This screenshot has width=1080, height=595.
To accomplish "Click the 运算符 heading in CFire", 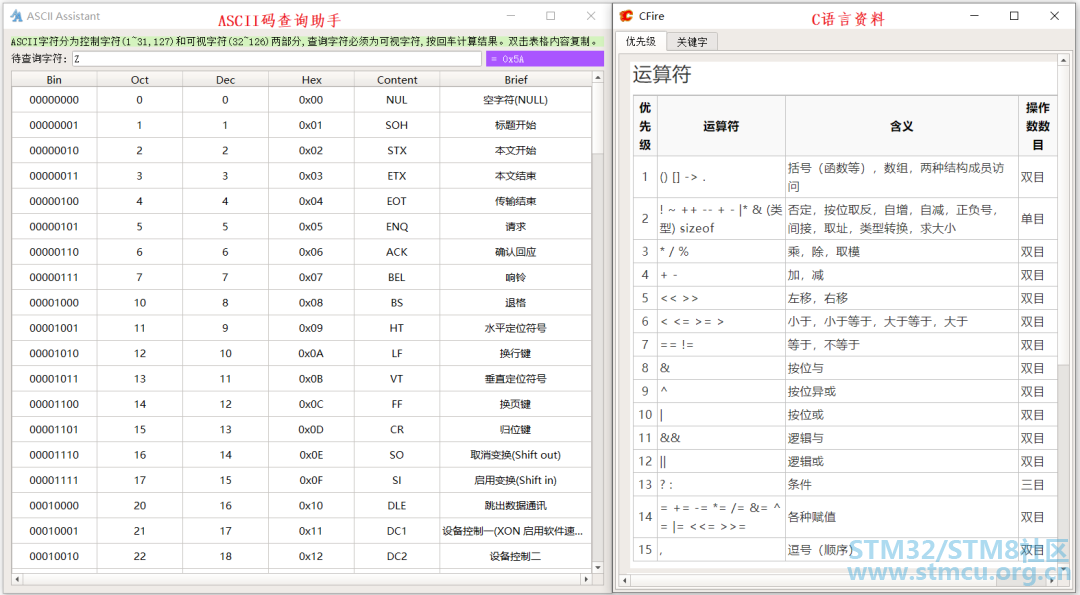I will pos(662,74).
